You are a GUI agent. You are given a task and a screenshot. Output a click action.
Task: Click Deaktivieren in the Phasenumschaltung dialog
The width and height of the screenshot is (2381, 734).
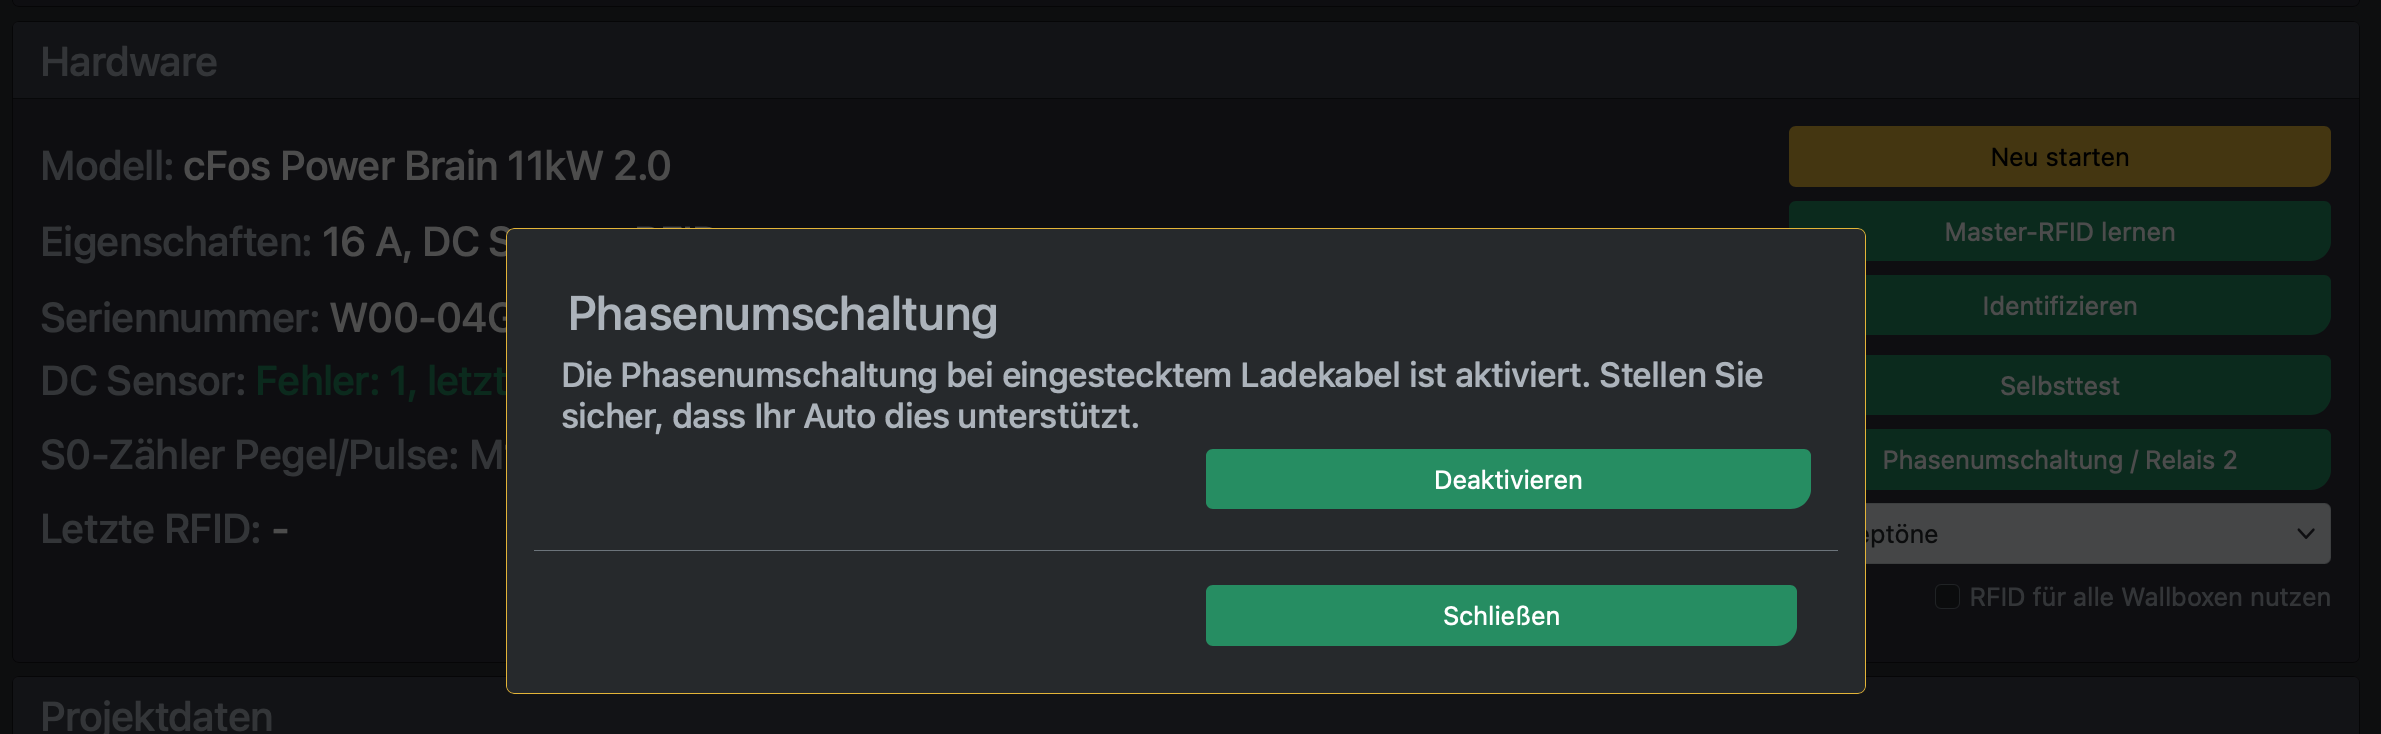(x=1508, y=479)
